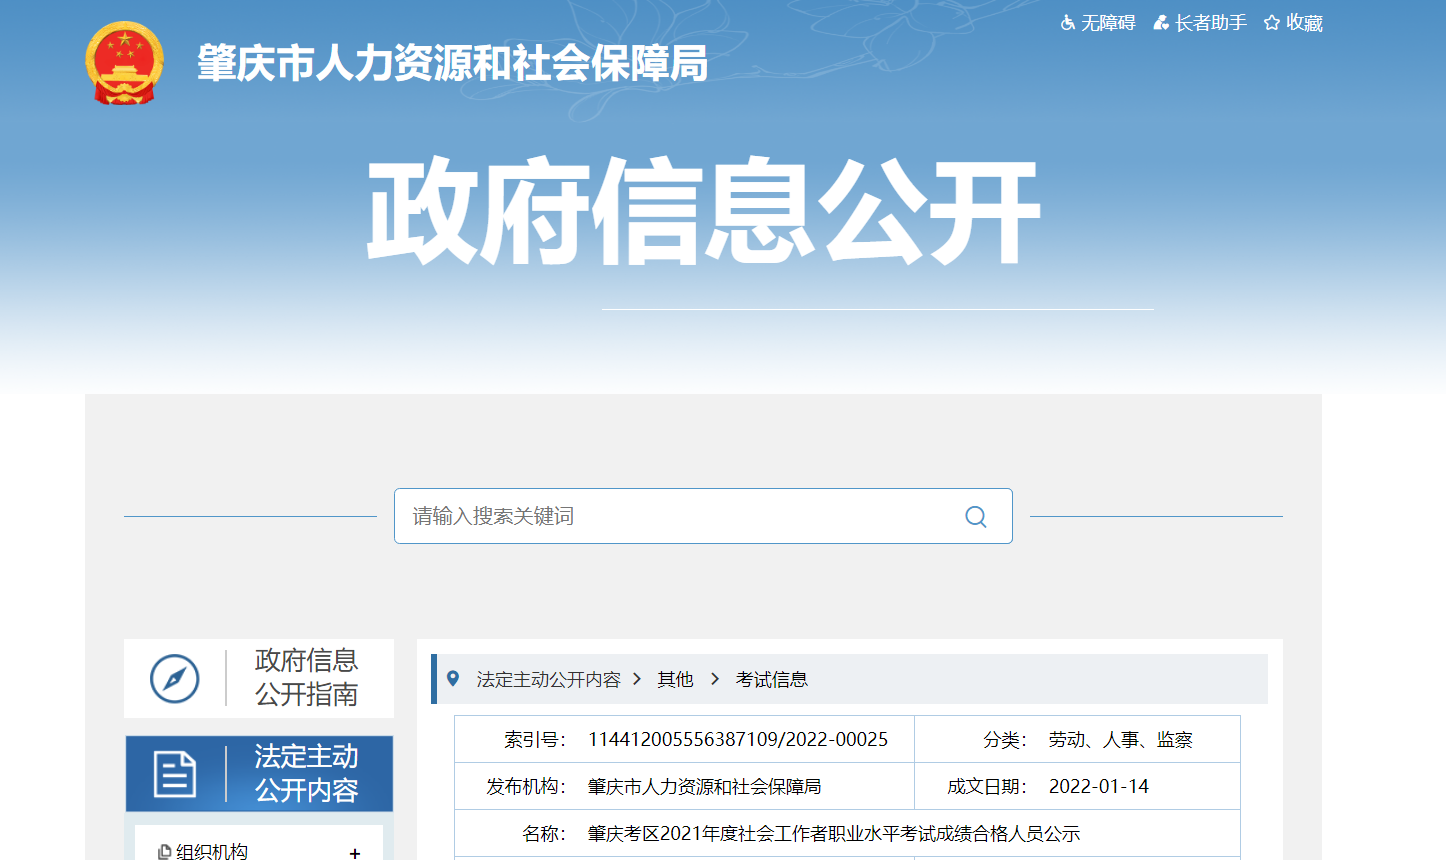Click the 肇庆市人力资源和社会保障局 site title
Viewport: 1446px width, 860px height.
[x=452, y=64]
